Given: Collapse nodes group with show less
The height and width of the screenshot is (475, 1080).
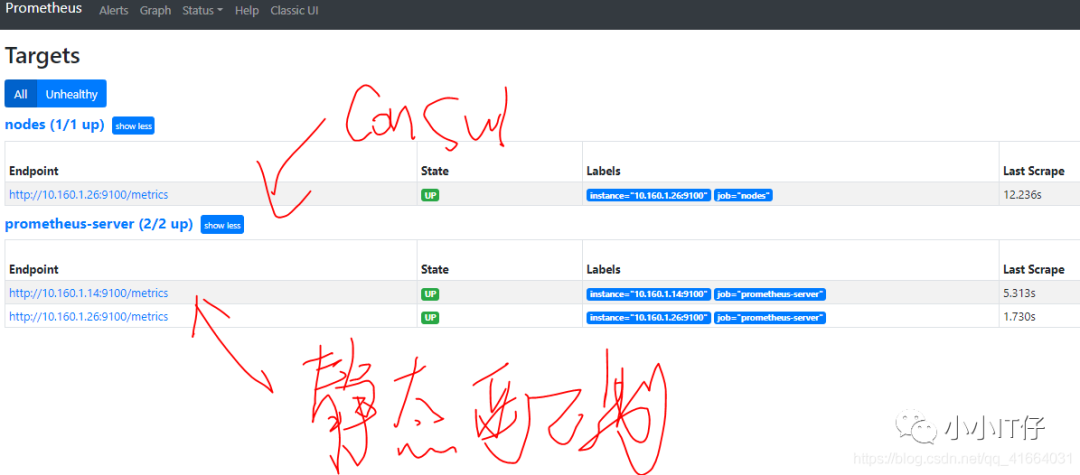Looking at the screenshot, I should pyautogui.click(x=133, y=127).
